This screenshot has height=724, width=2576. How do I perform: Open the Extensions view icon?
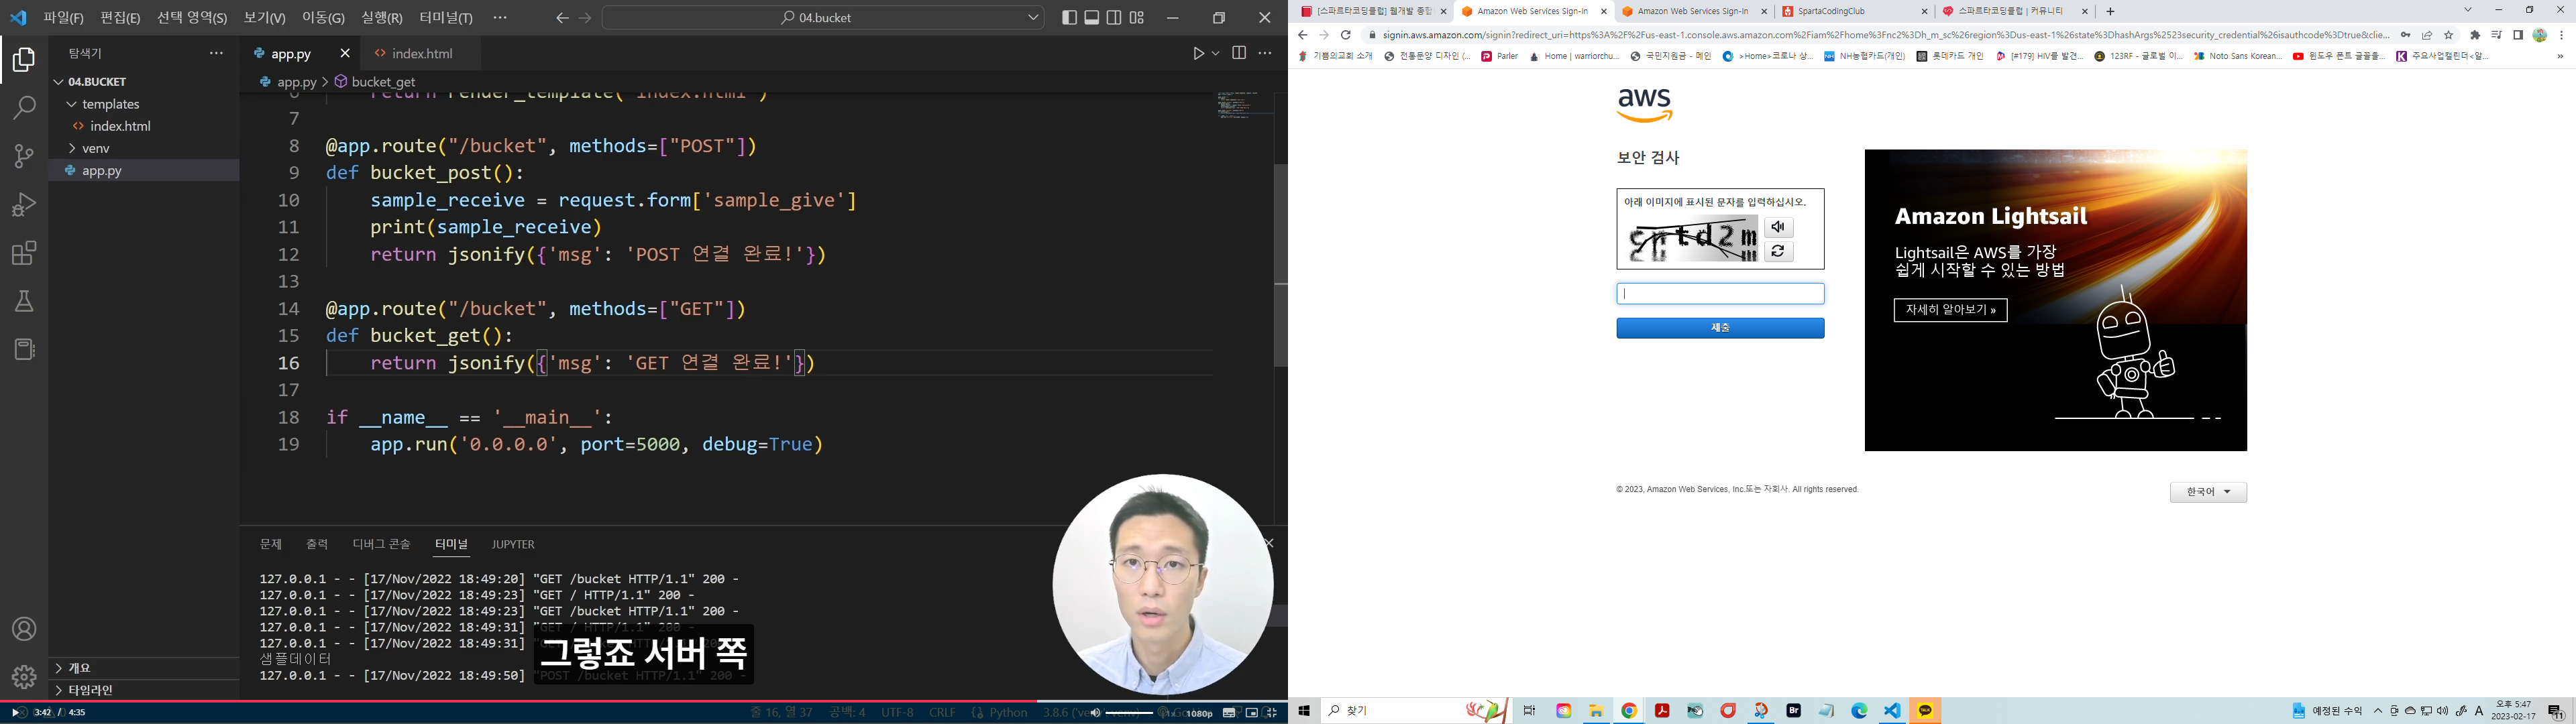(x=24, y=253)
